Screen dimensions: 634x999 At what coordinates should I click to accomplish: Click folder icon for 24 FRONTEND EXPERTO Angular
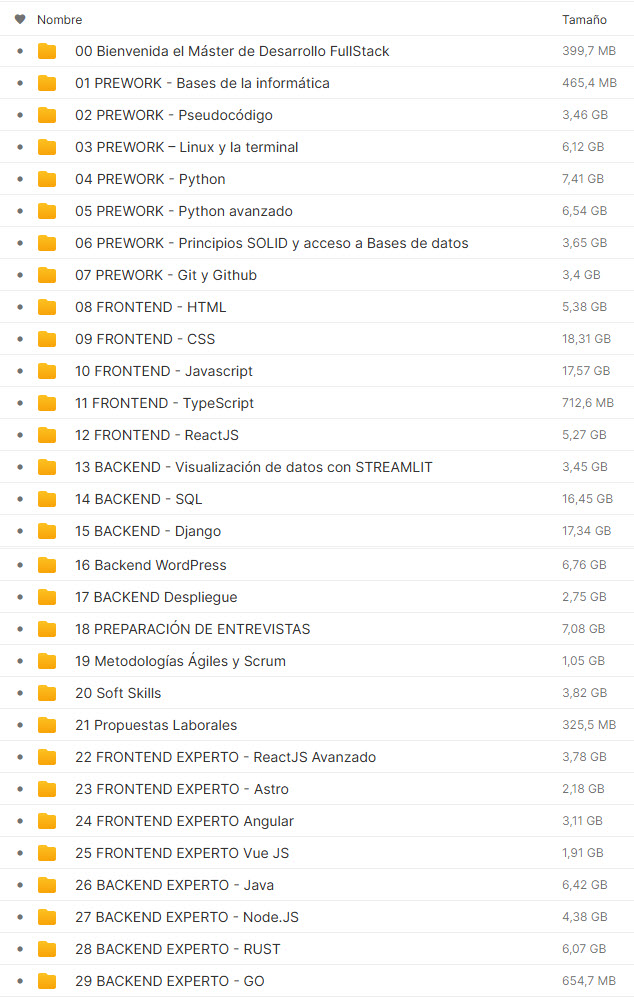47,821
